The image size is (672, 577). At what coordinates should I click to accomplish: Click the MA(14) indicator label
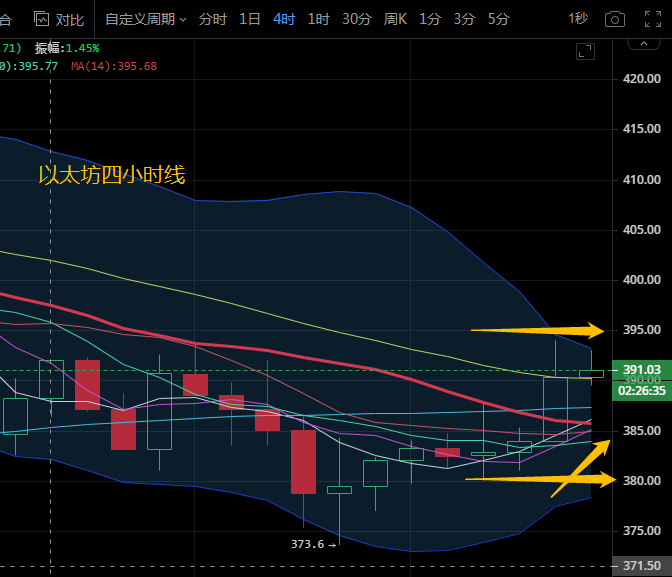[x=114, y=66]
